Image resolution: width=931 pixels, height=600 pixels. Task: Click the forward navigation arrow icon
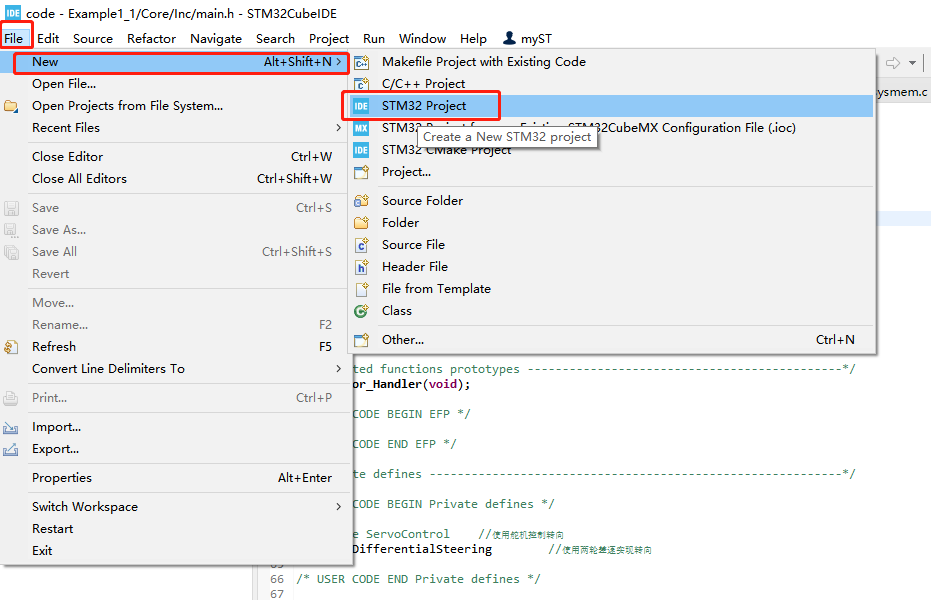[892, 63]
